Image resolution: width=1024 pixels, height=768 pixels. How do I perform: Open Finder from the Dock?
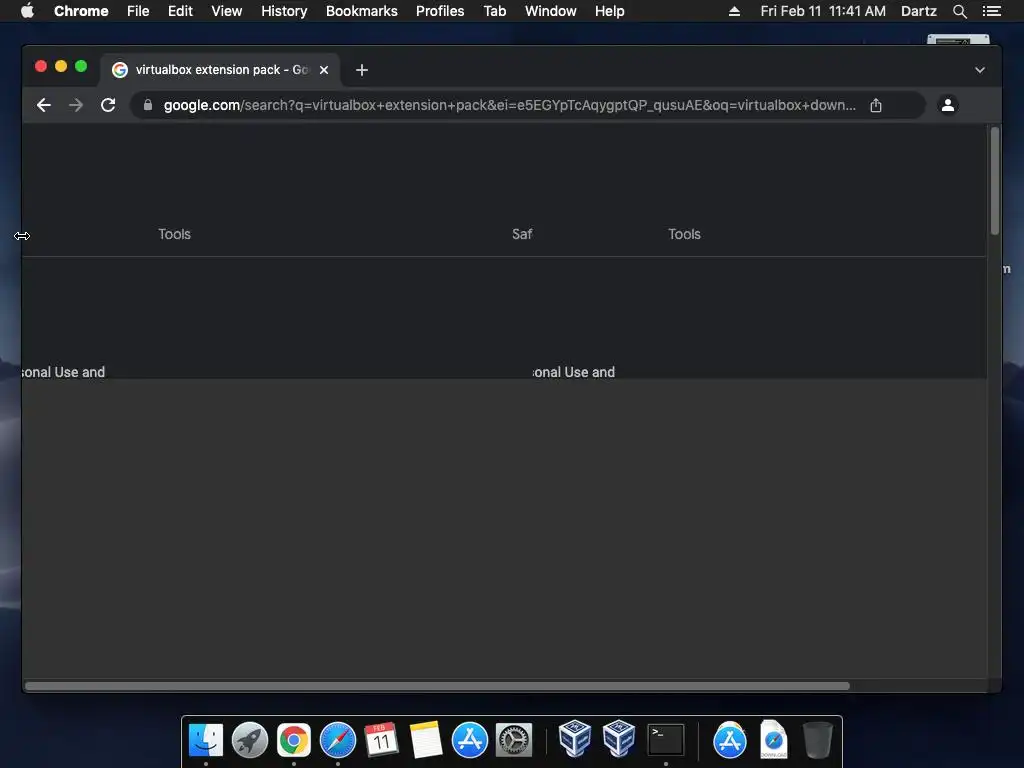[x=206, y=740]
